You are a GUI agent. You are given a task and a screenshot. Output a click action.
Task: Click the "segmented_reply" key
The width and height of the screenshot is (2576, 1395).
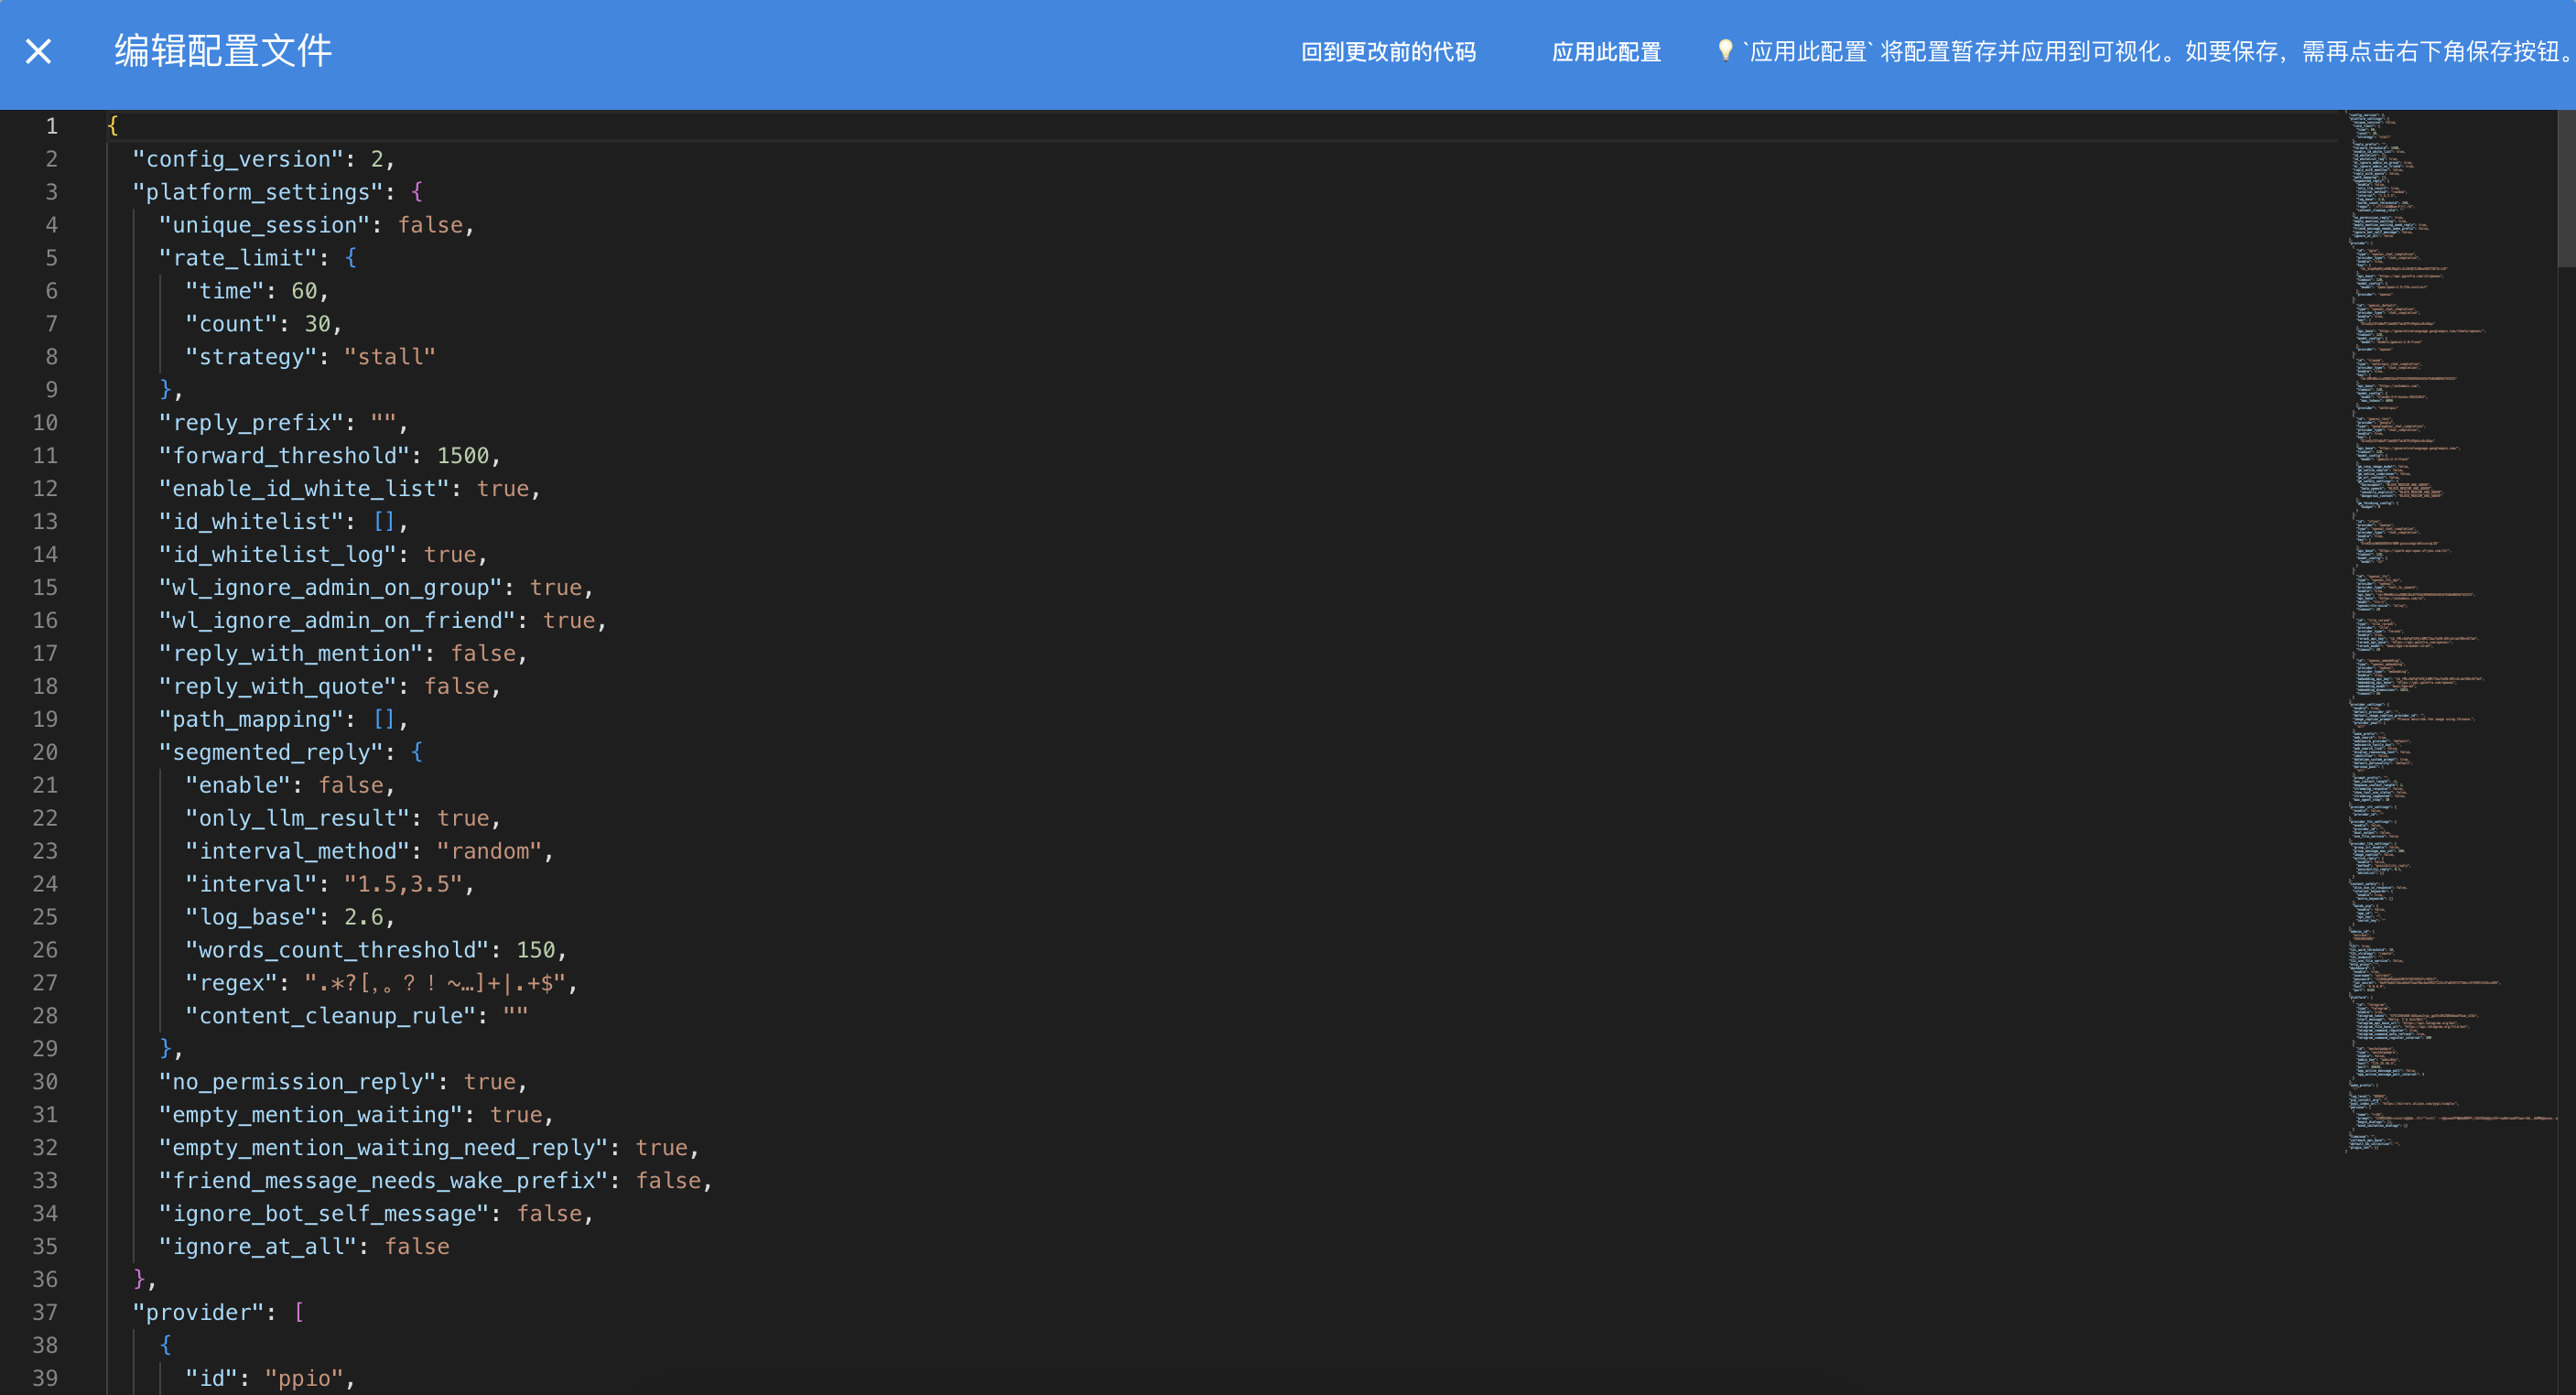click(x=272, y=752)
